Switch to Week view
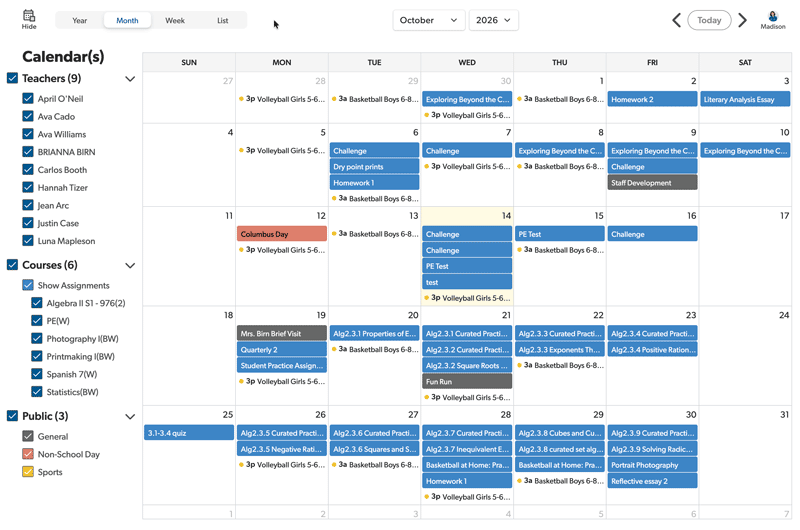Viewport: 800px width, 530px height. pyautogui.click(x=174, y=20)
